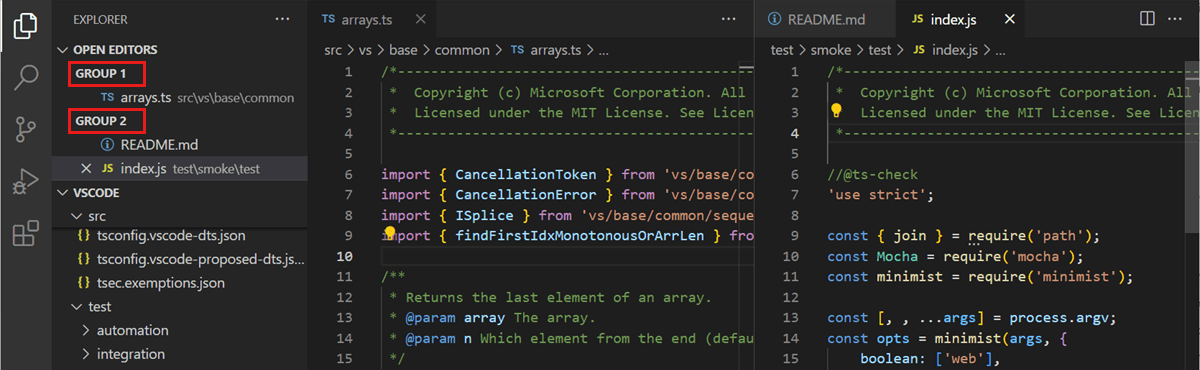The image size is (1200, 370).
Task: Click line number 4 in index.js
Action: 795,134
